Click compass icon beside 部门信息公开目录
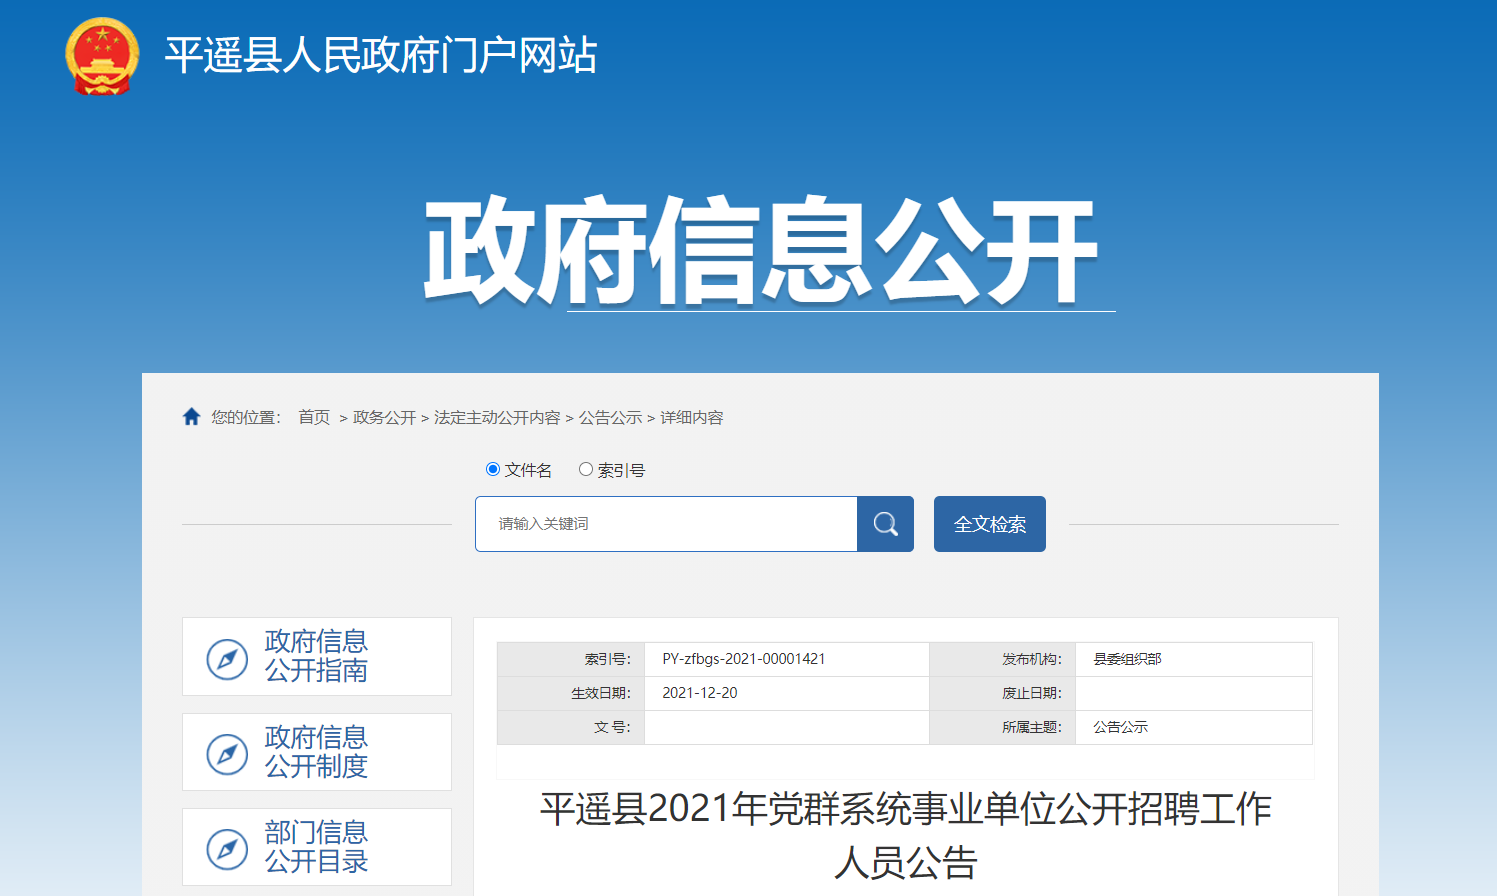This screenshot has width=1497, height=896. 227,849
